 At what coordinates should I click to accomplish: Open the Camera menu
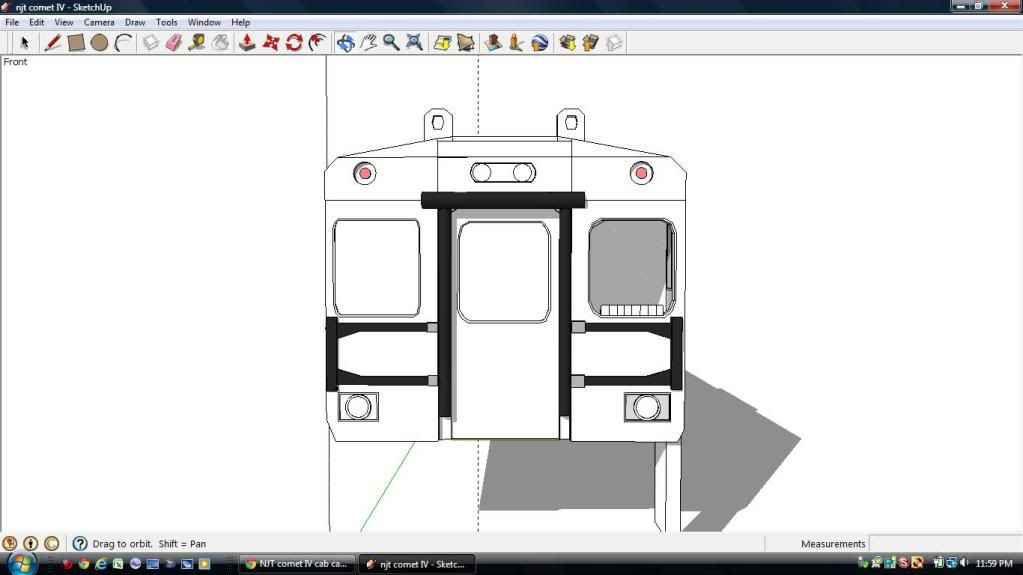[x=98, y=22]
